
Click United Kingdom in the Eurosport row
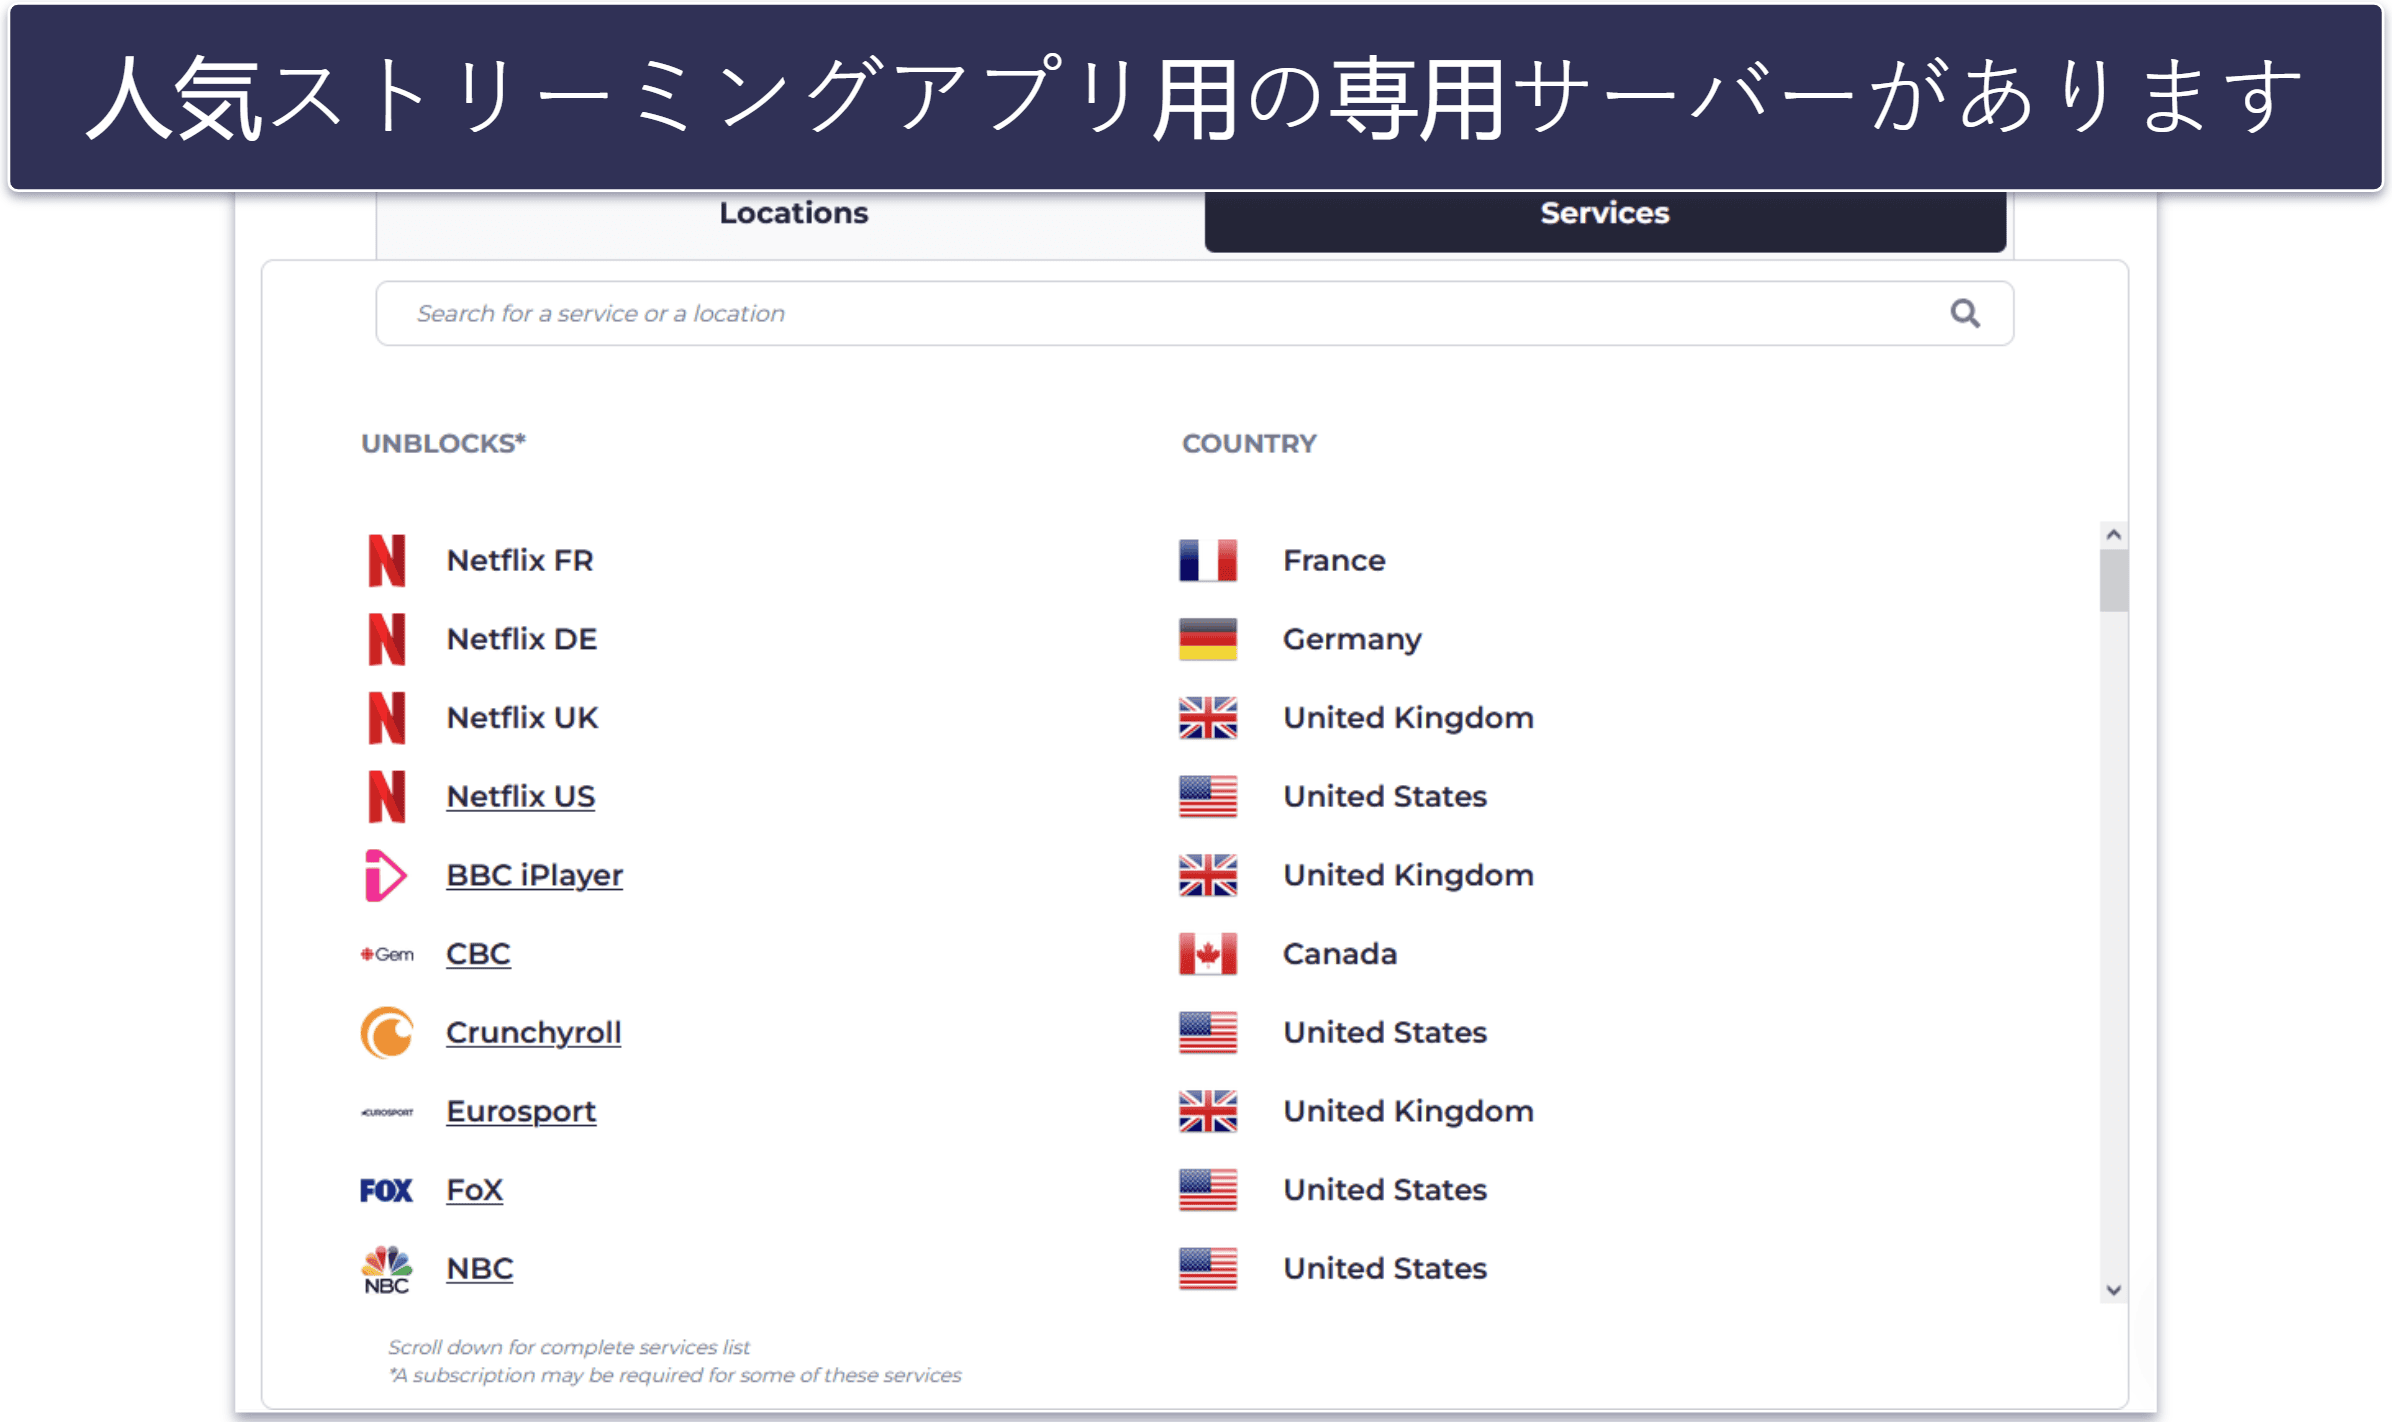coord(1408,1111)
